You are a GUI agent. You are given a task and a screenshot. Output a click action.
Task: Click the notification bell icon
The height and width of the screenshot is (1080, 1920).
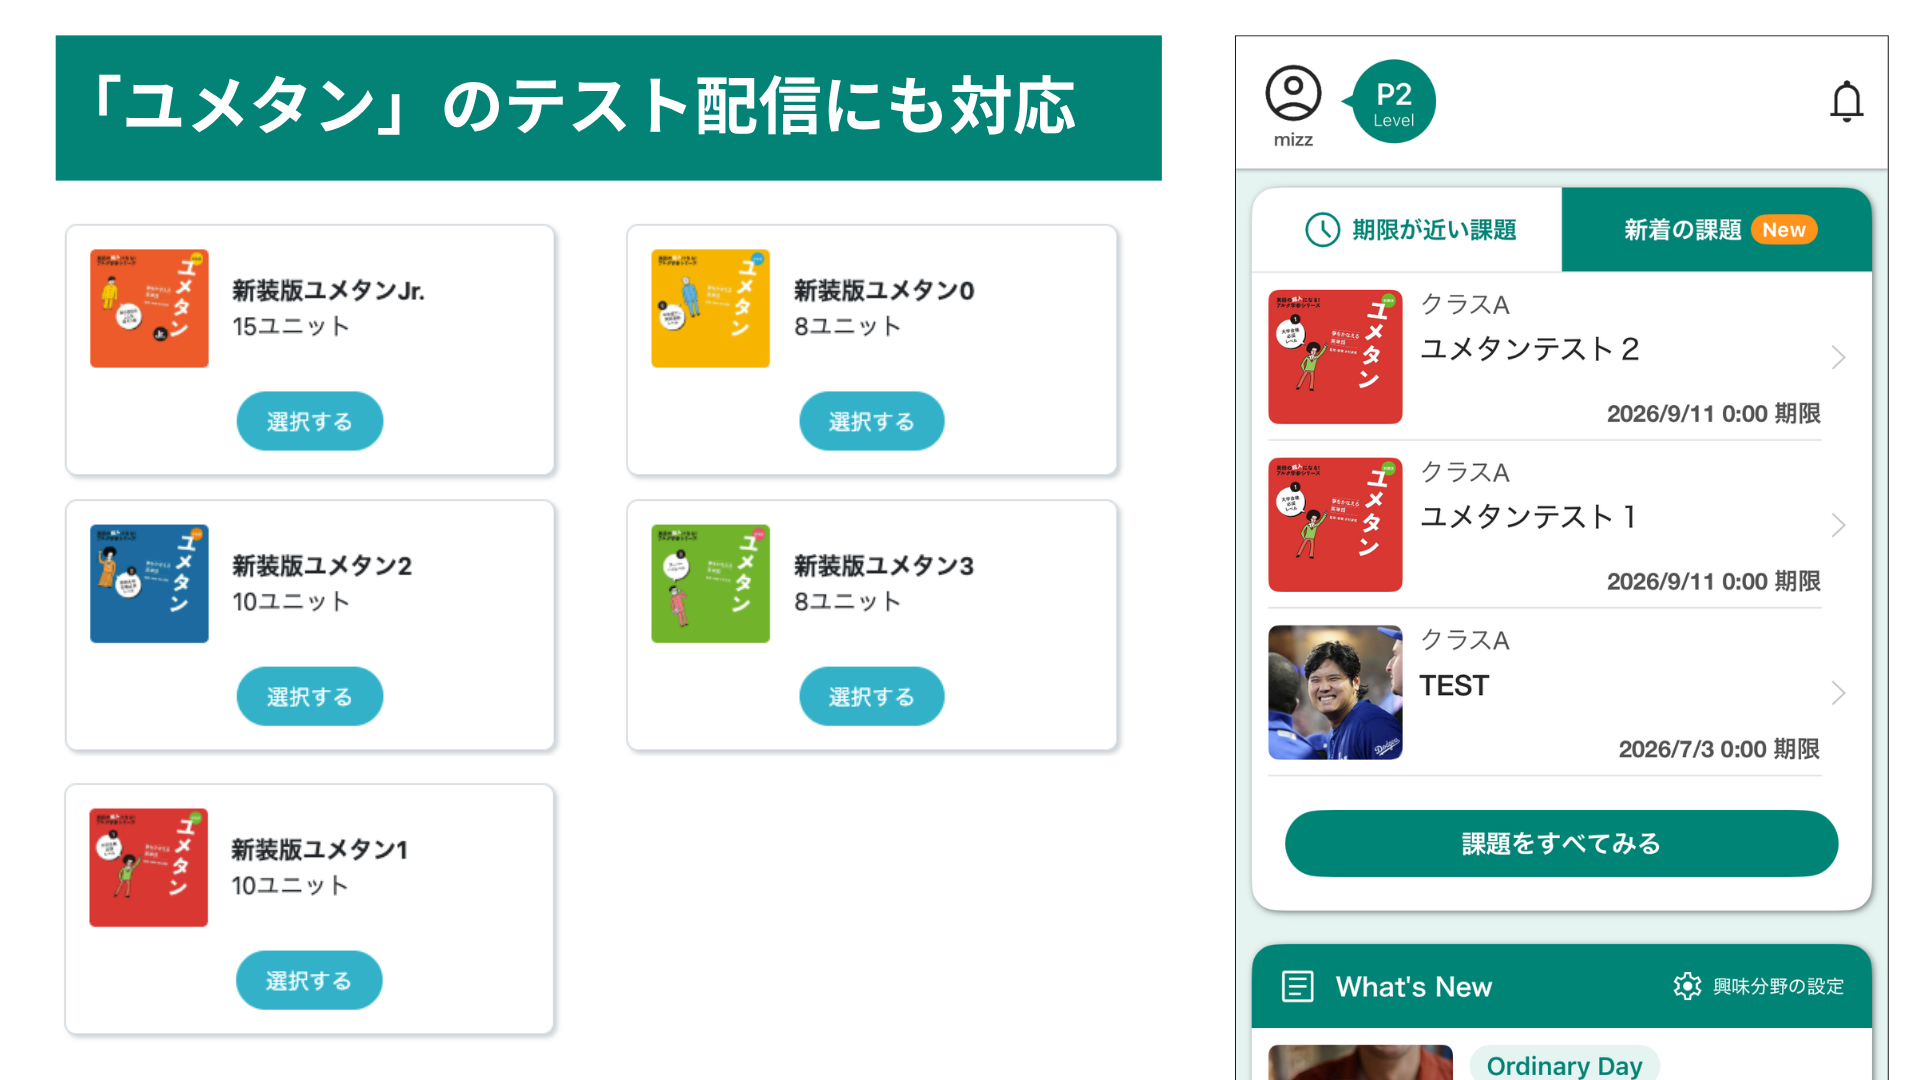[1846, 102]
